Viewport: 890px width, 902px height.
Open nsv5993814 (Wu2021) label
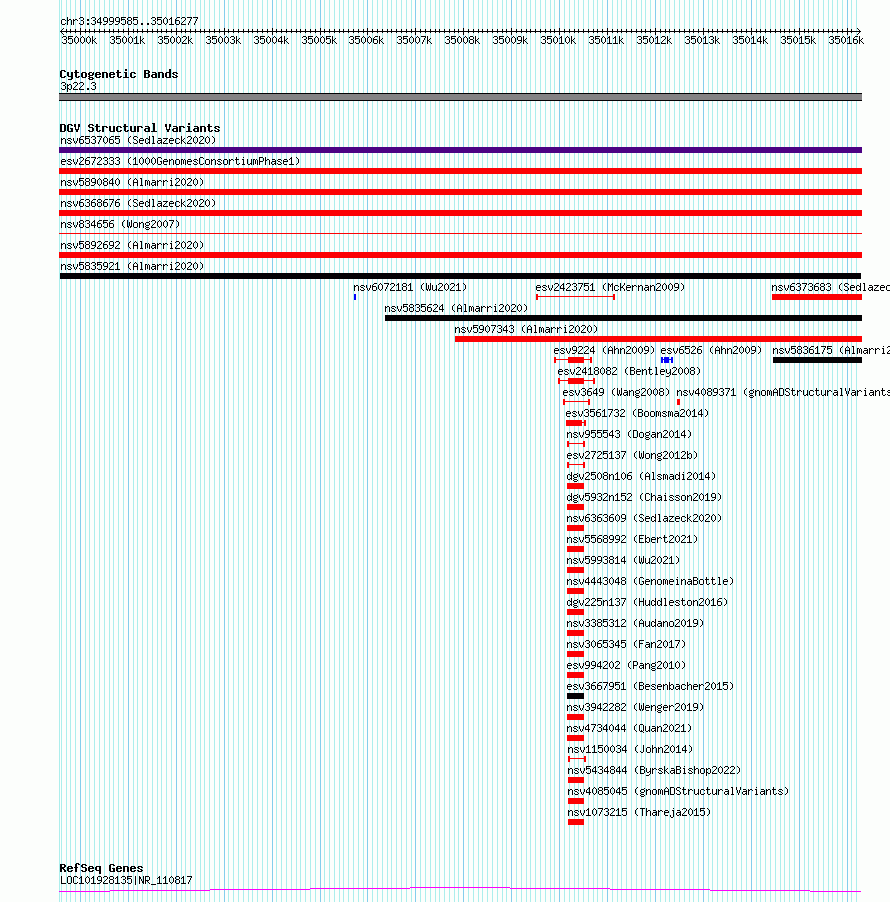623,560
